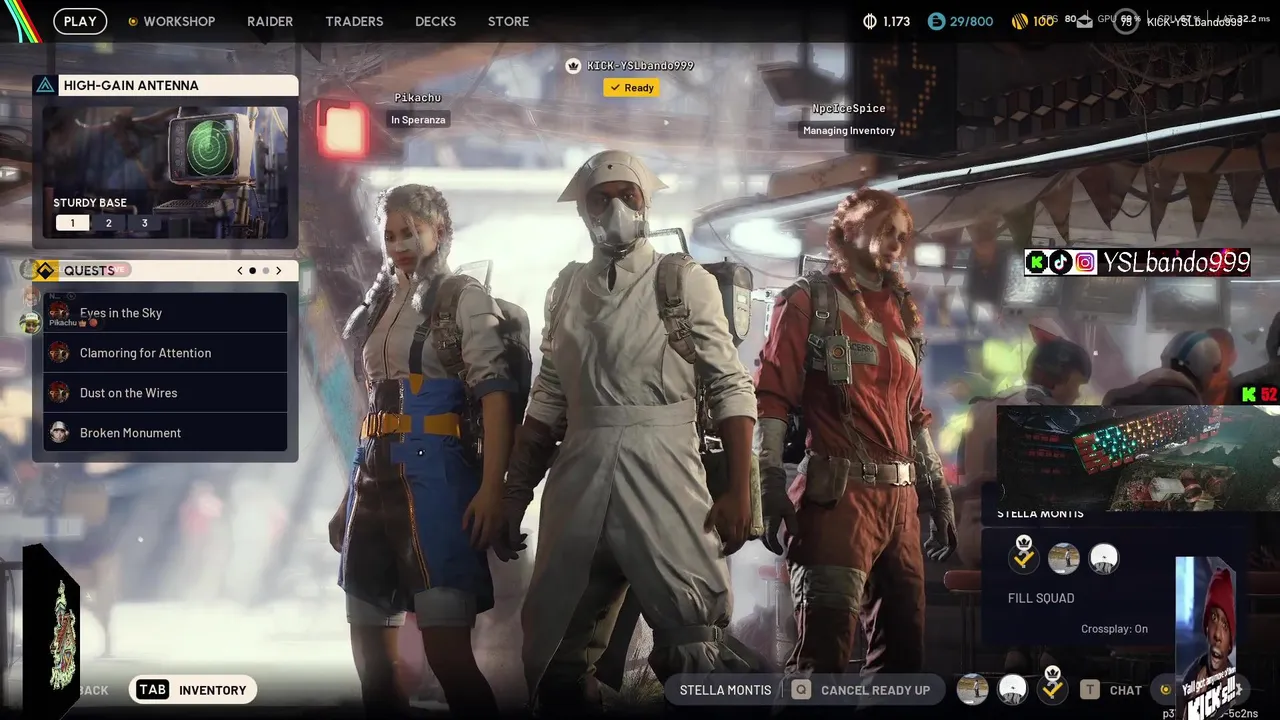Switch to the RAIDER tab

(x=270, y=21)
